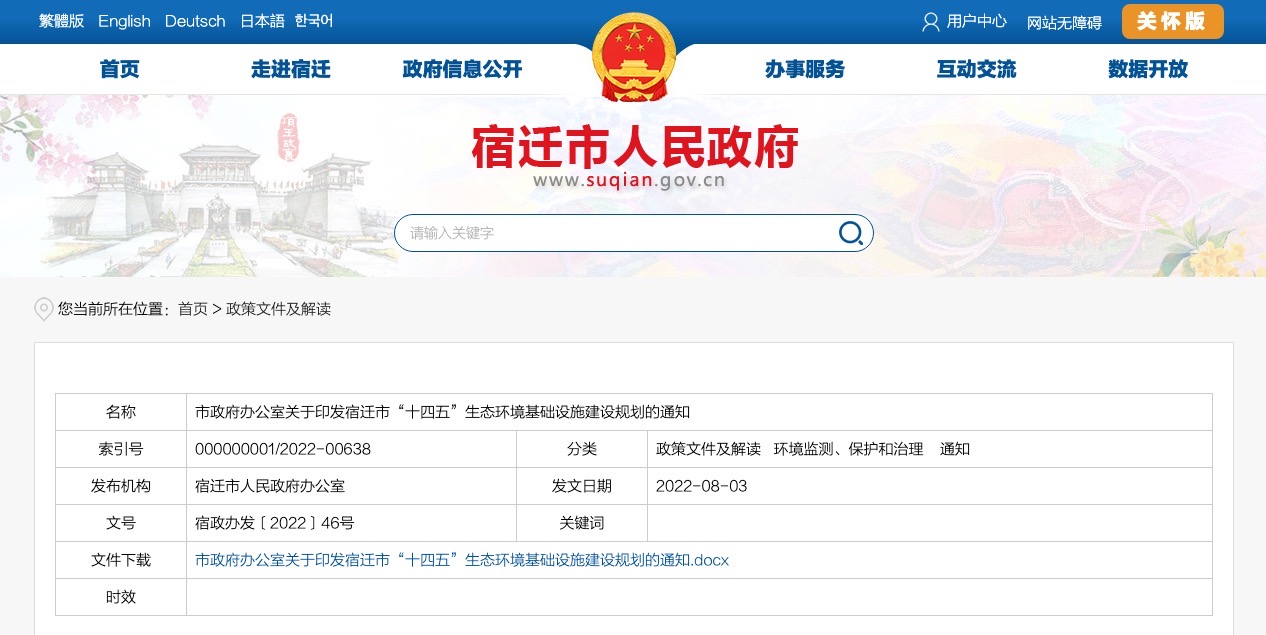Click the location pin icon

pos(44,309)
